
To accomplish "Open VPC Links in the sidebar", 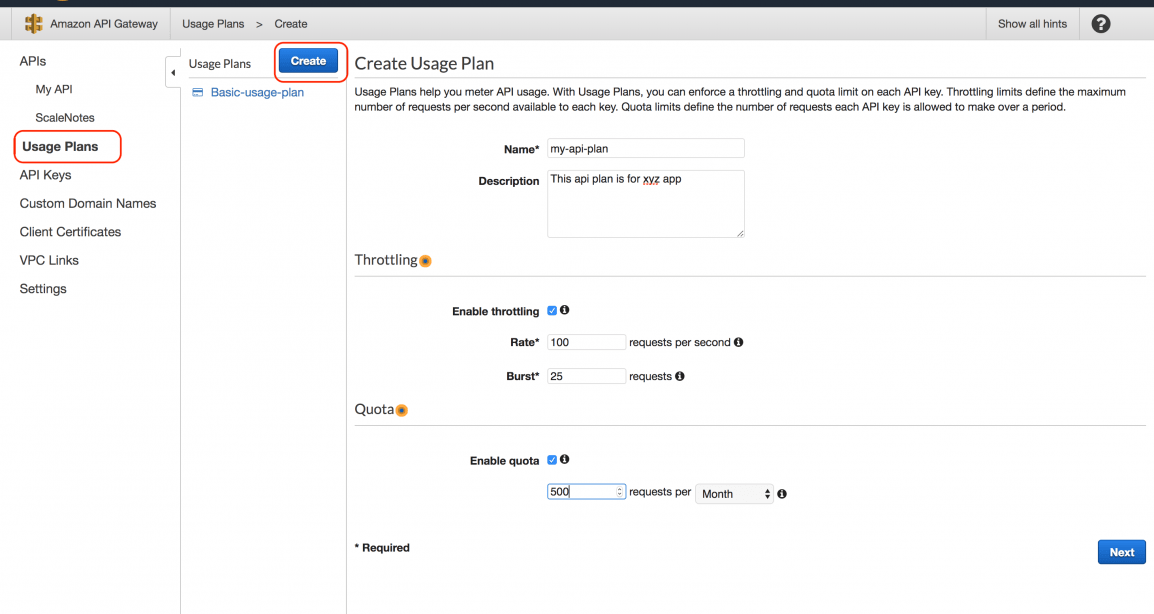I will click(49, 261).
